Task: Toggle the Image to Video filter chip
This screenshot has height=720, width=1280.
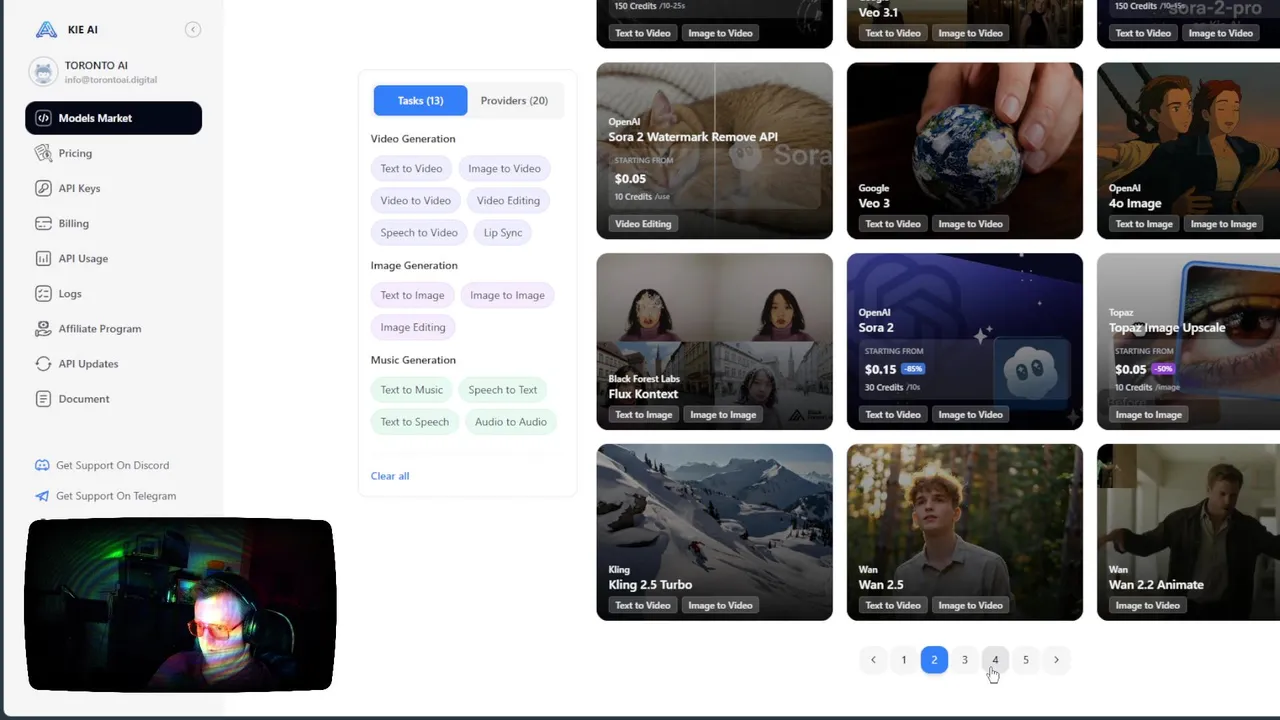Action: click(x=504, y=168)
